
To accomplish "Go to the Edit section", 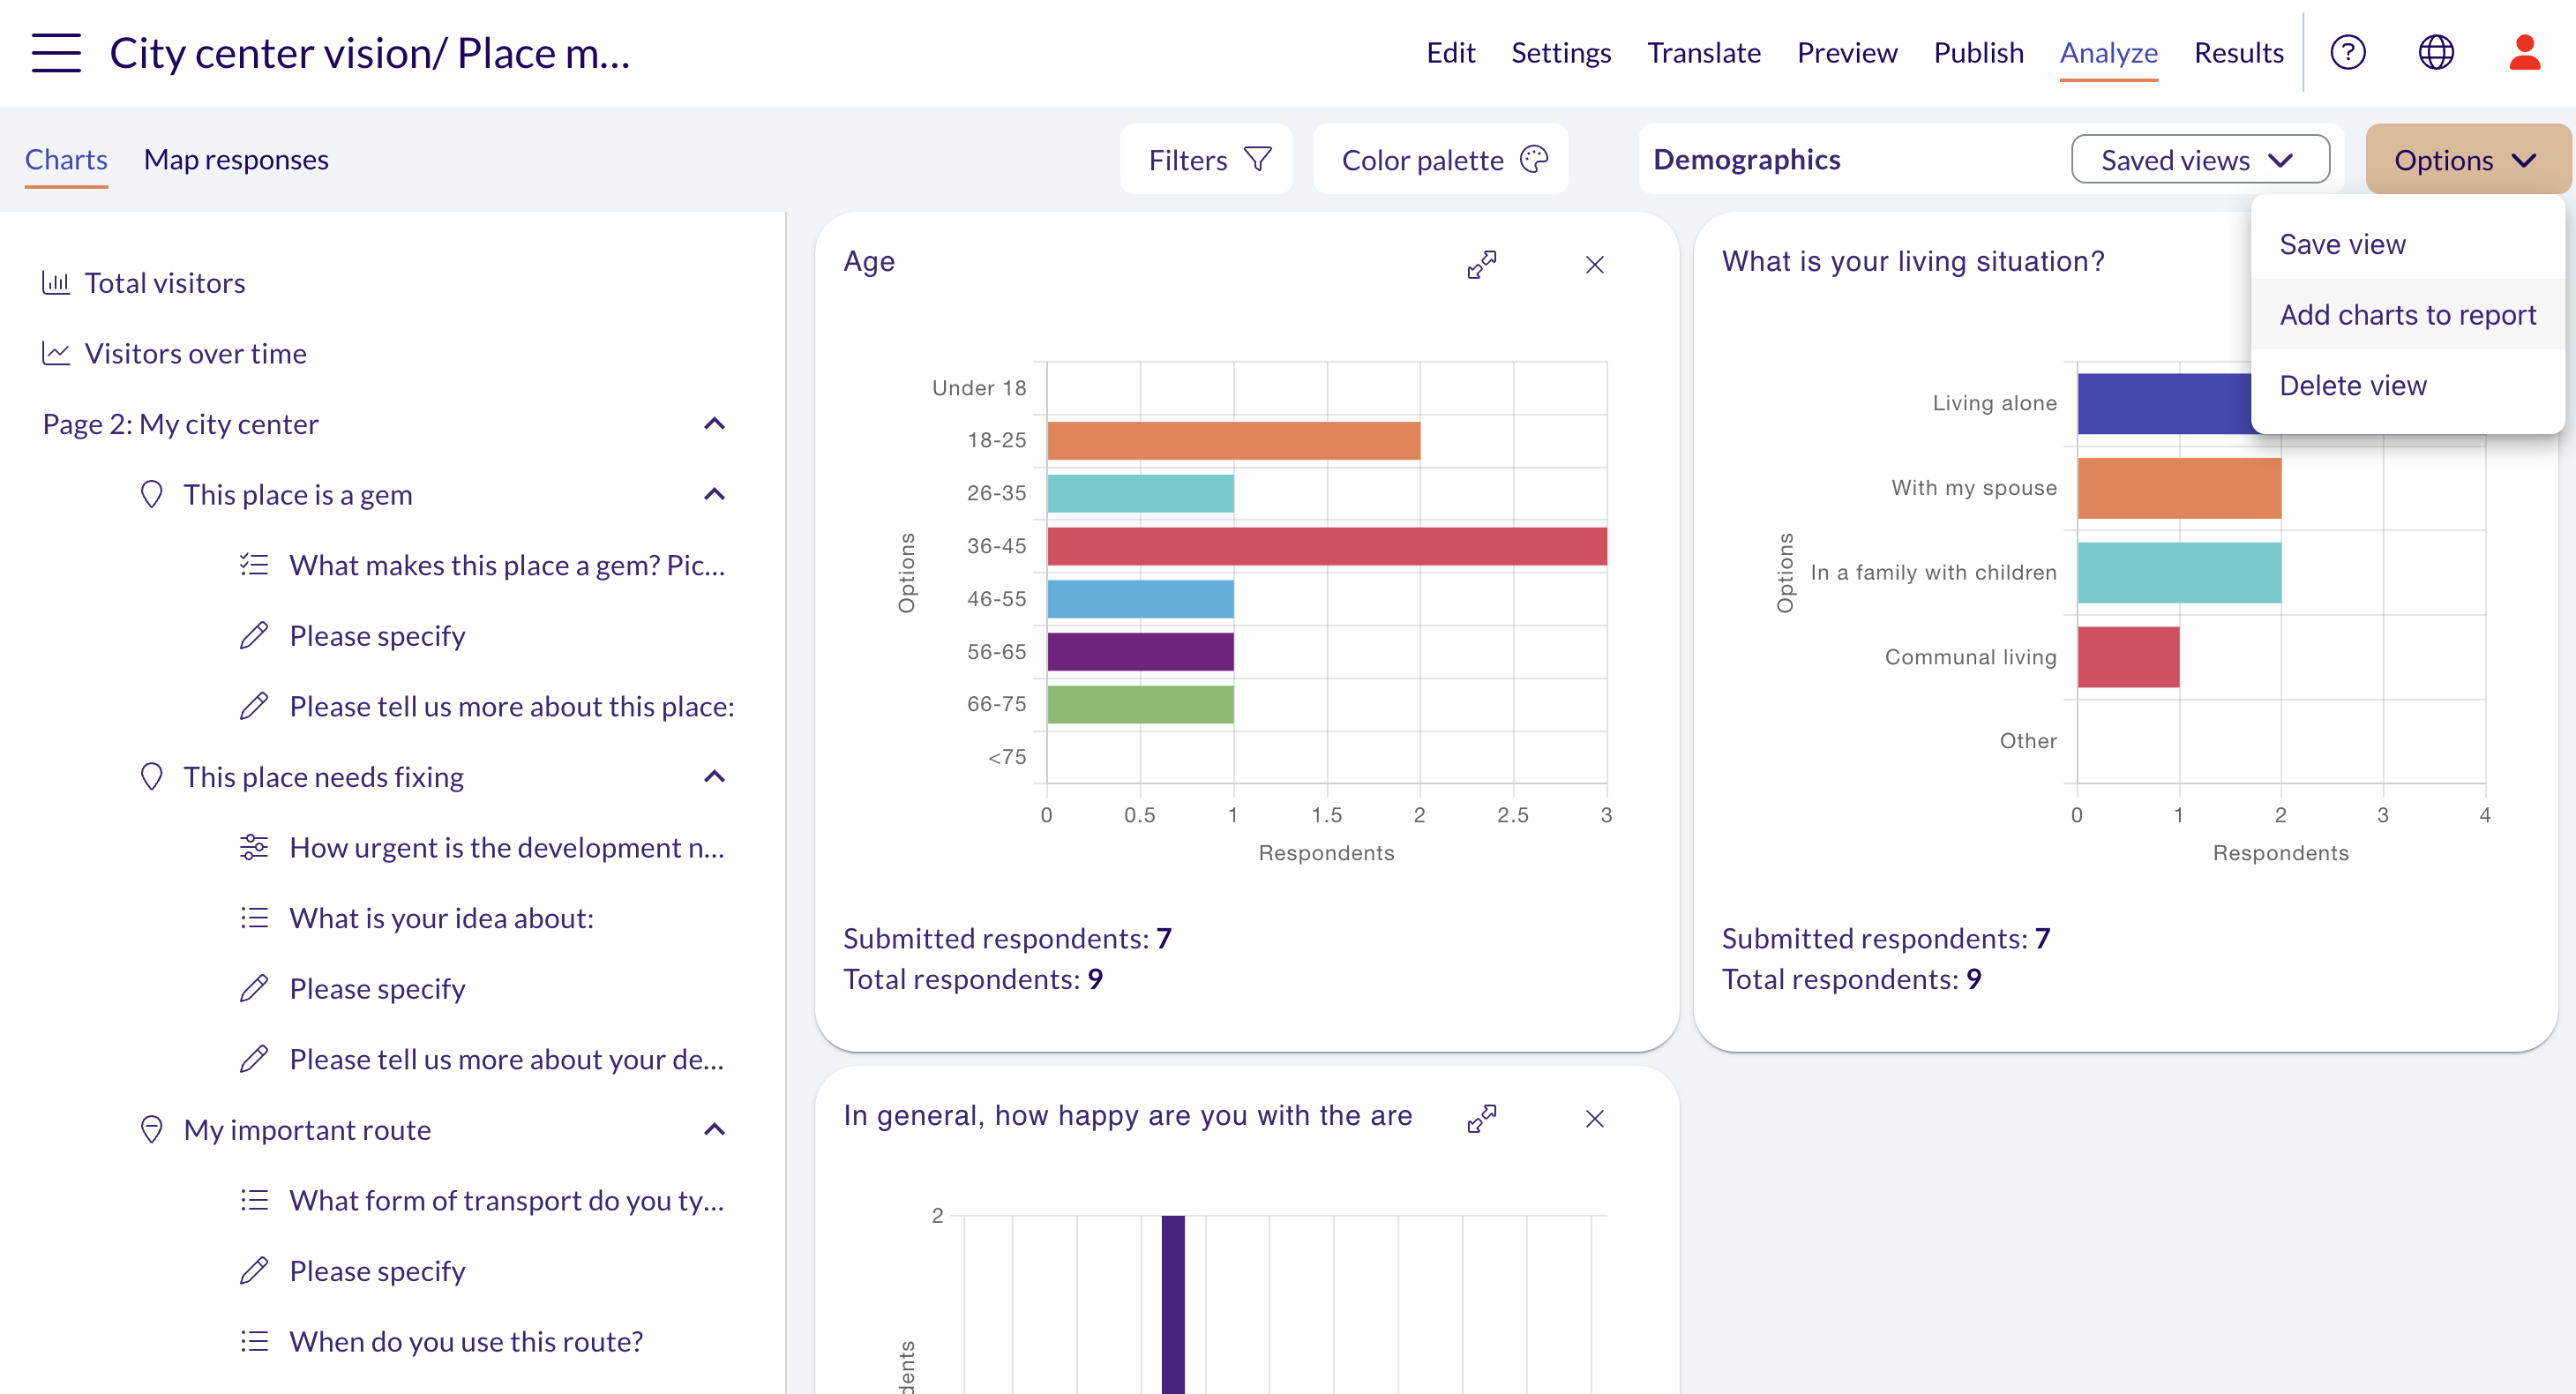I will tap(1450, 52).
